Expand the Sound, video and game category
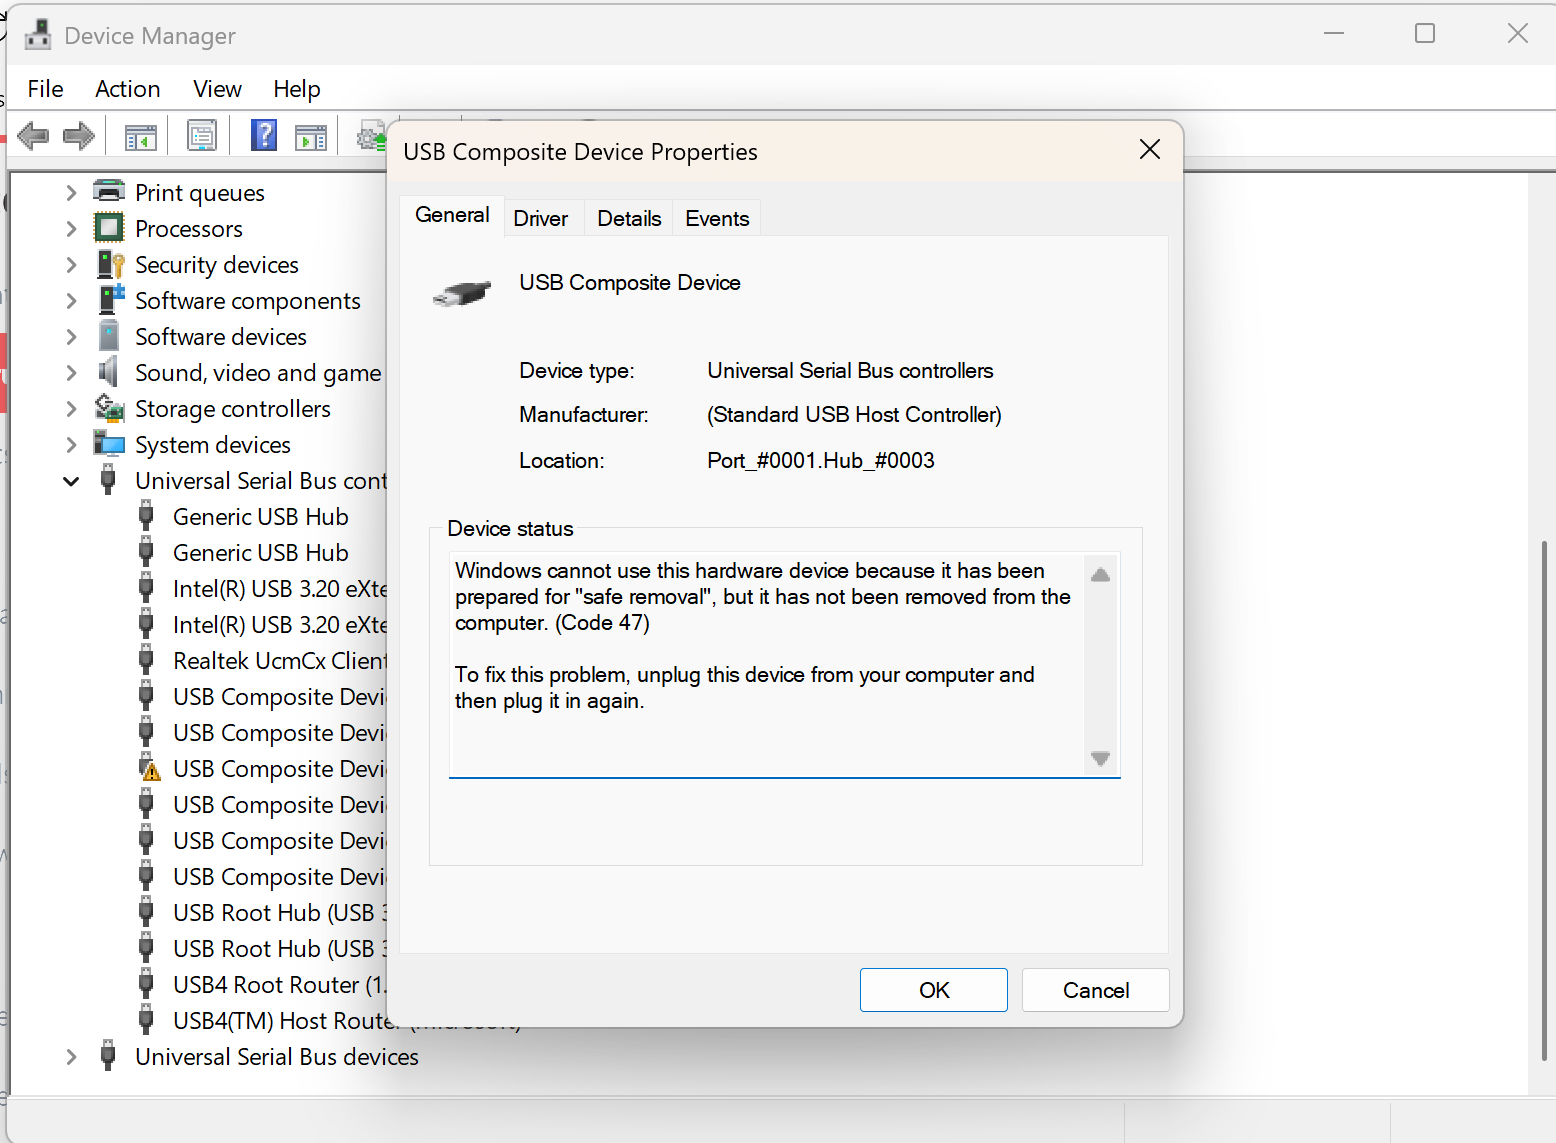This screenshot has width=1556, height=1143. [71, 373]
